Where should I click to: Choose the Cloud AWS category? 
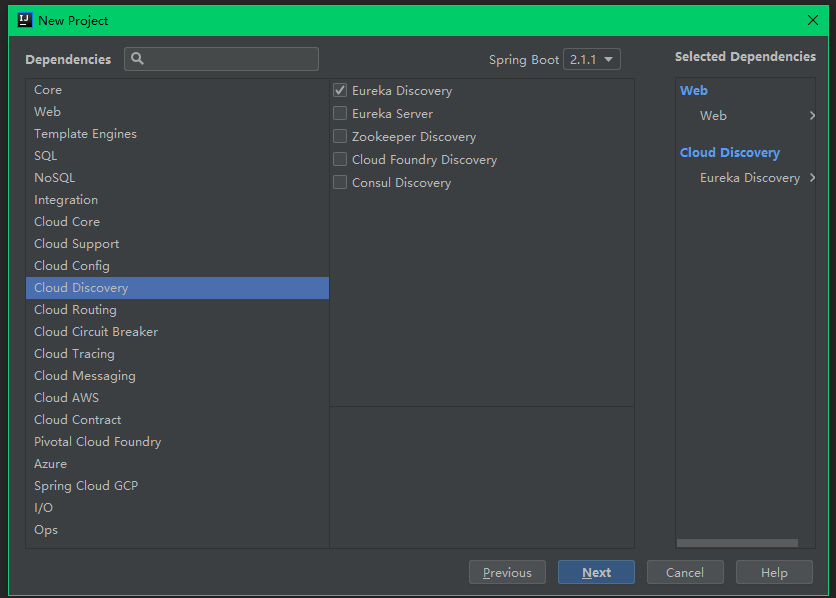click(178, 398)
